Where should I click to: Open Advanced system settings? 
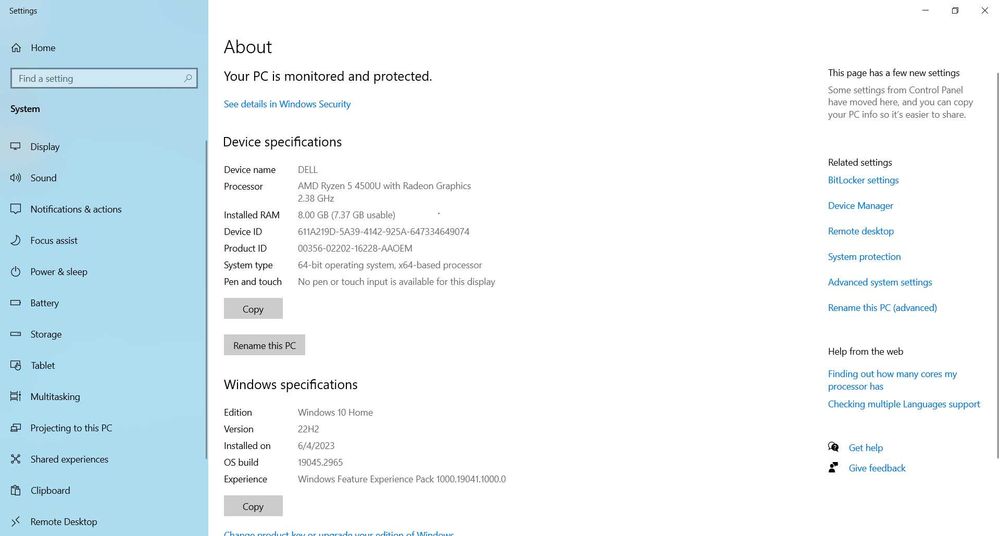[x=879, y=282]
